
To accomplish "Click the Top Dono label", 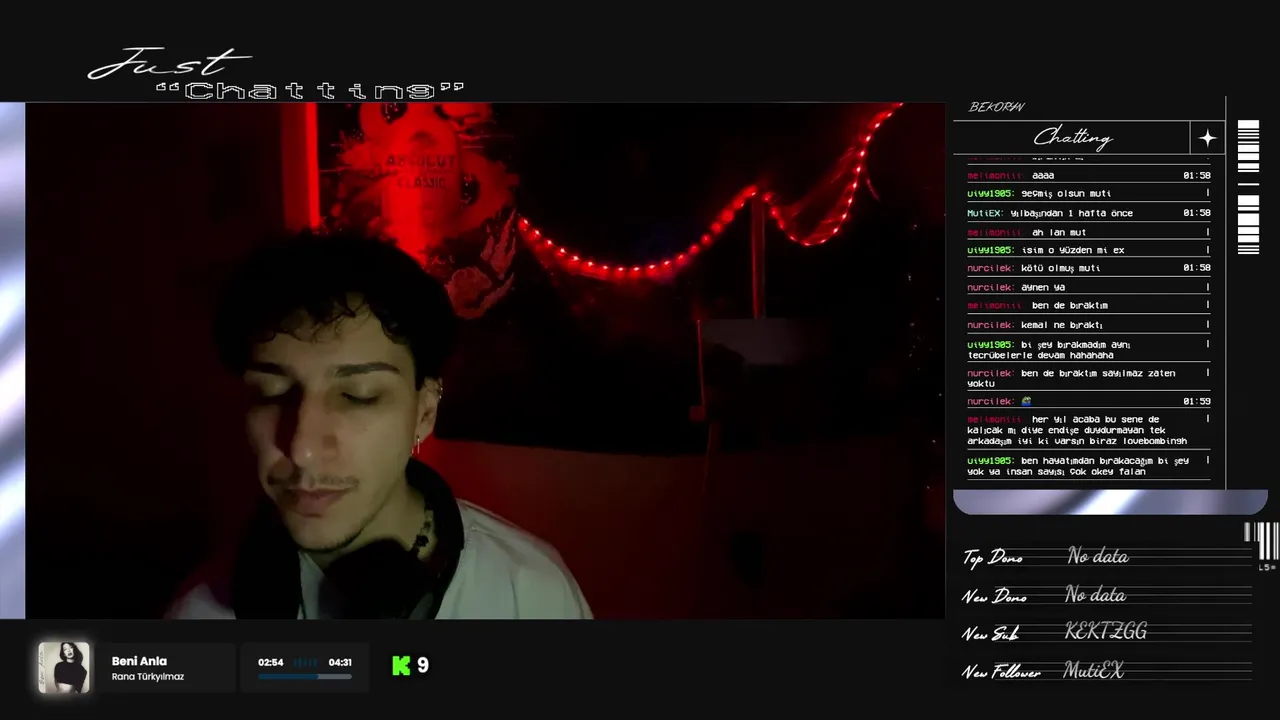I will click(992, 558).
